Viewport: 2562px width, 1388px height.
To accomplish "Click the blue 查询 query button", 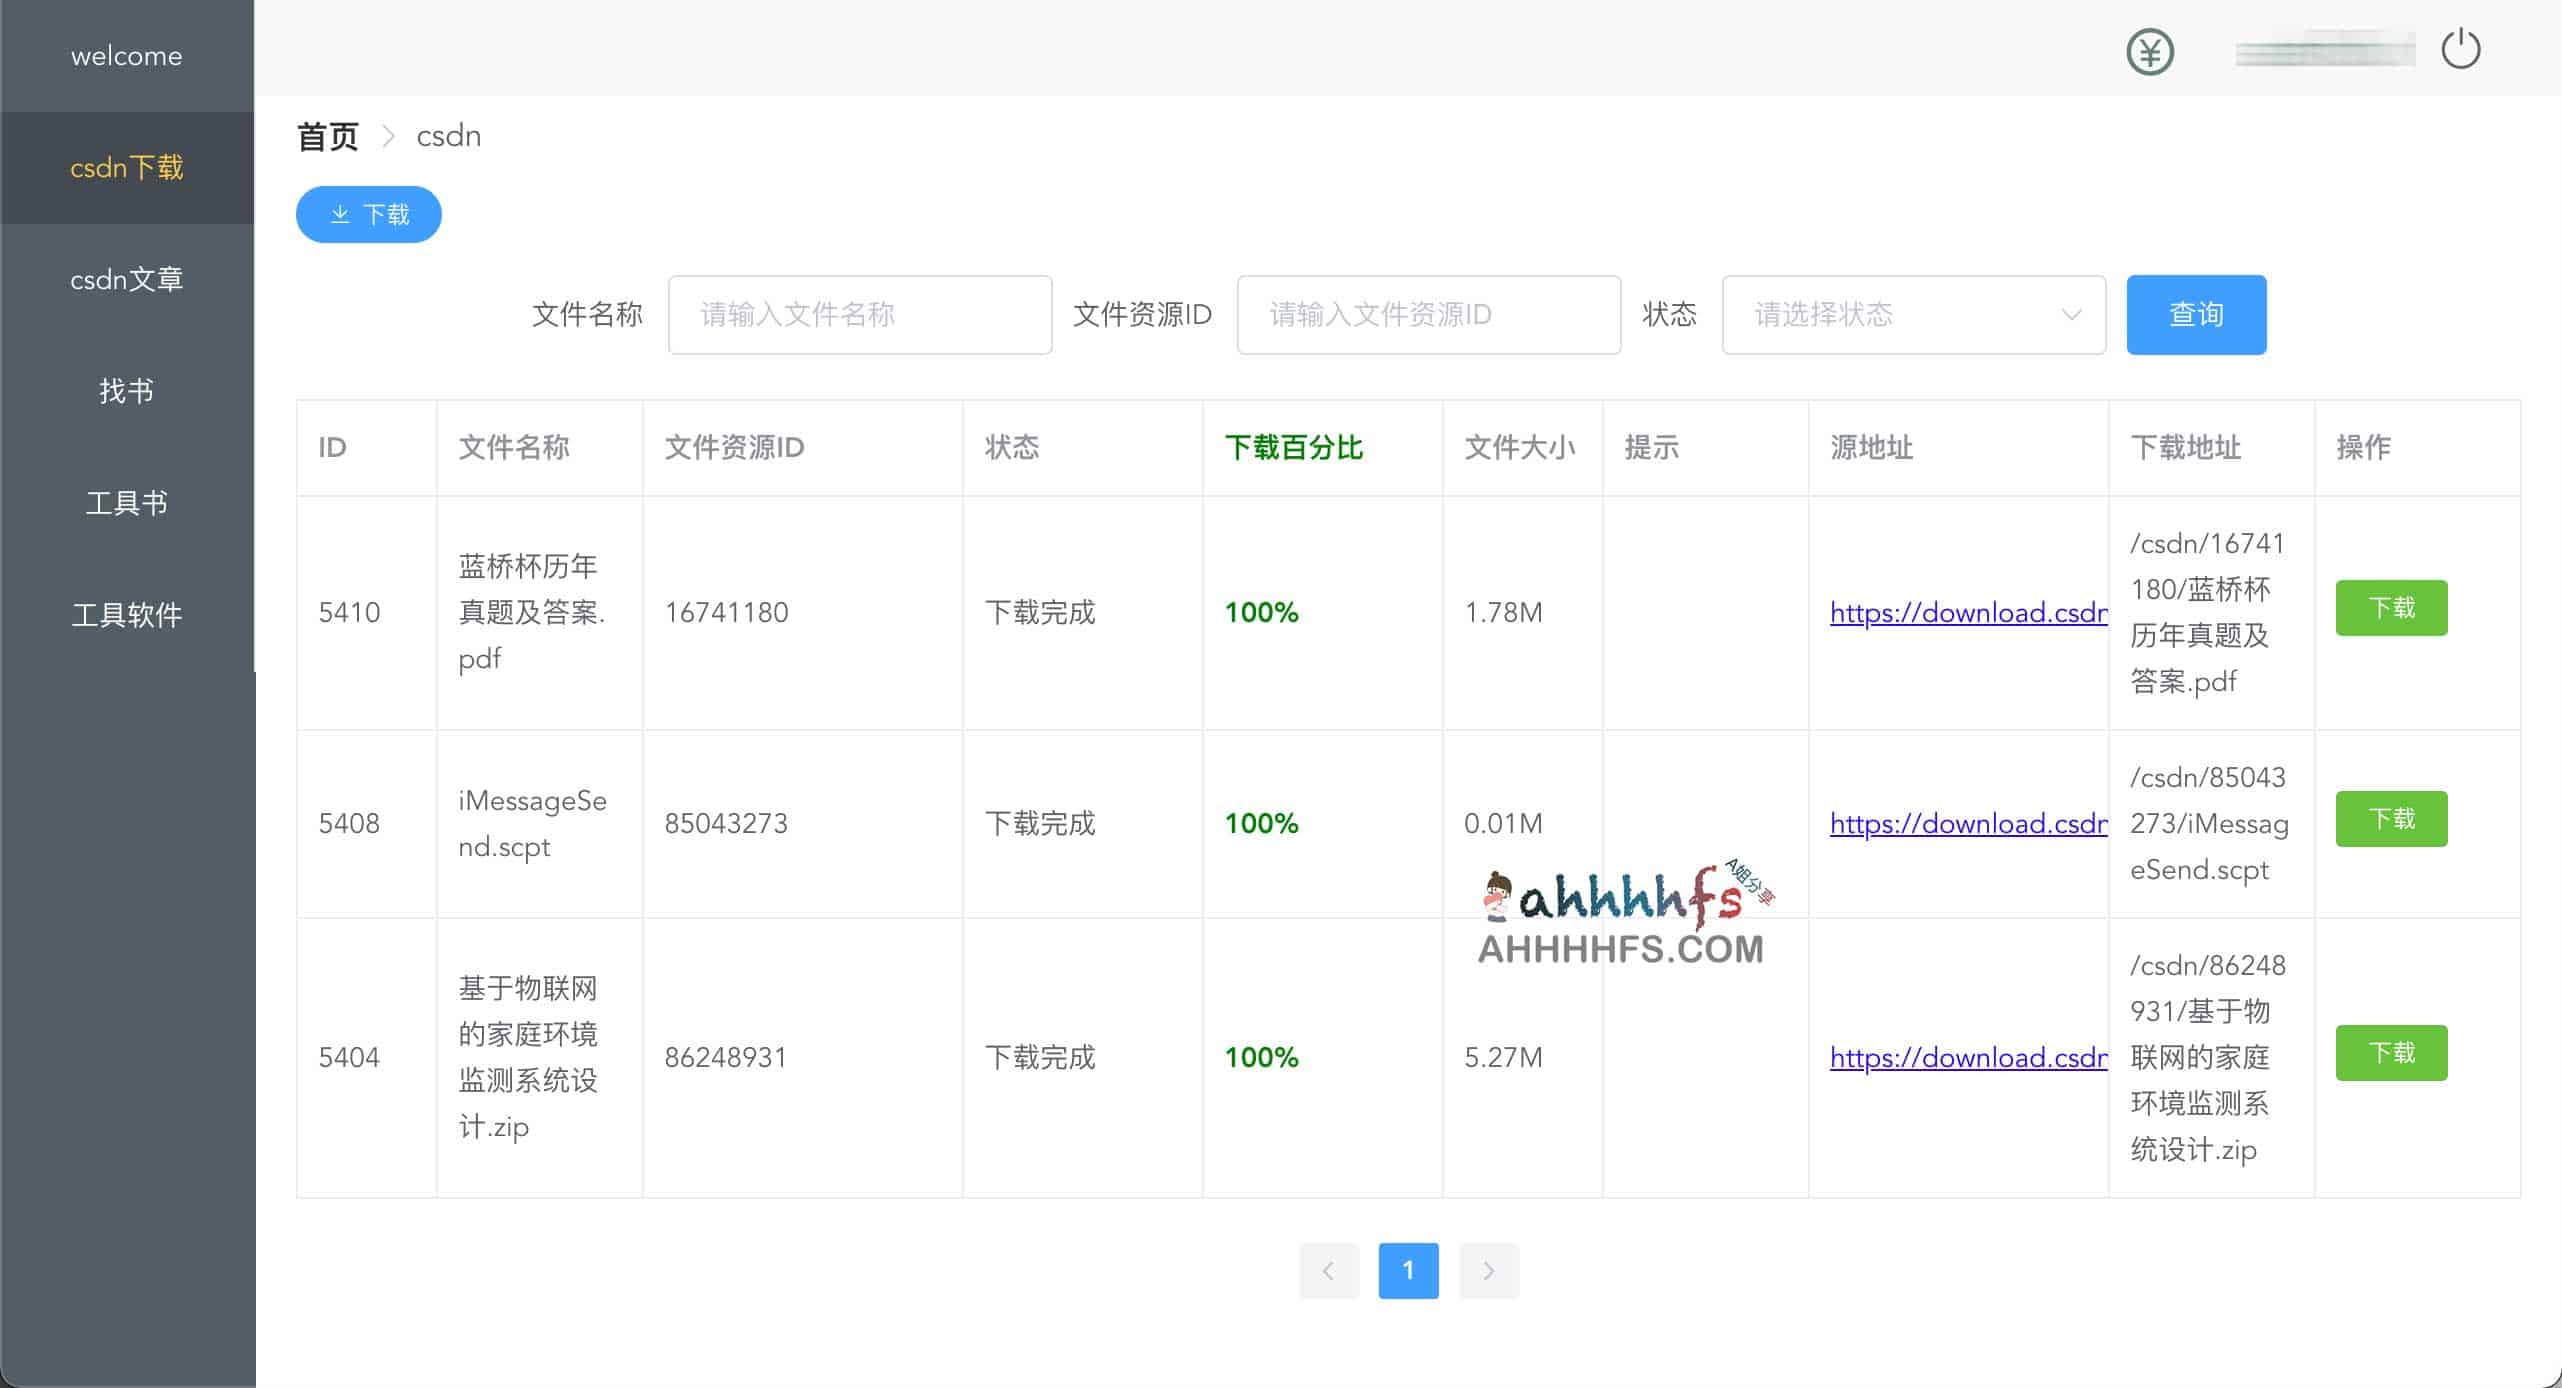I will 2196,314.
